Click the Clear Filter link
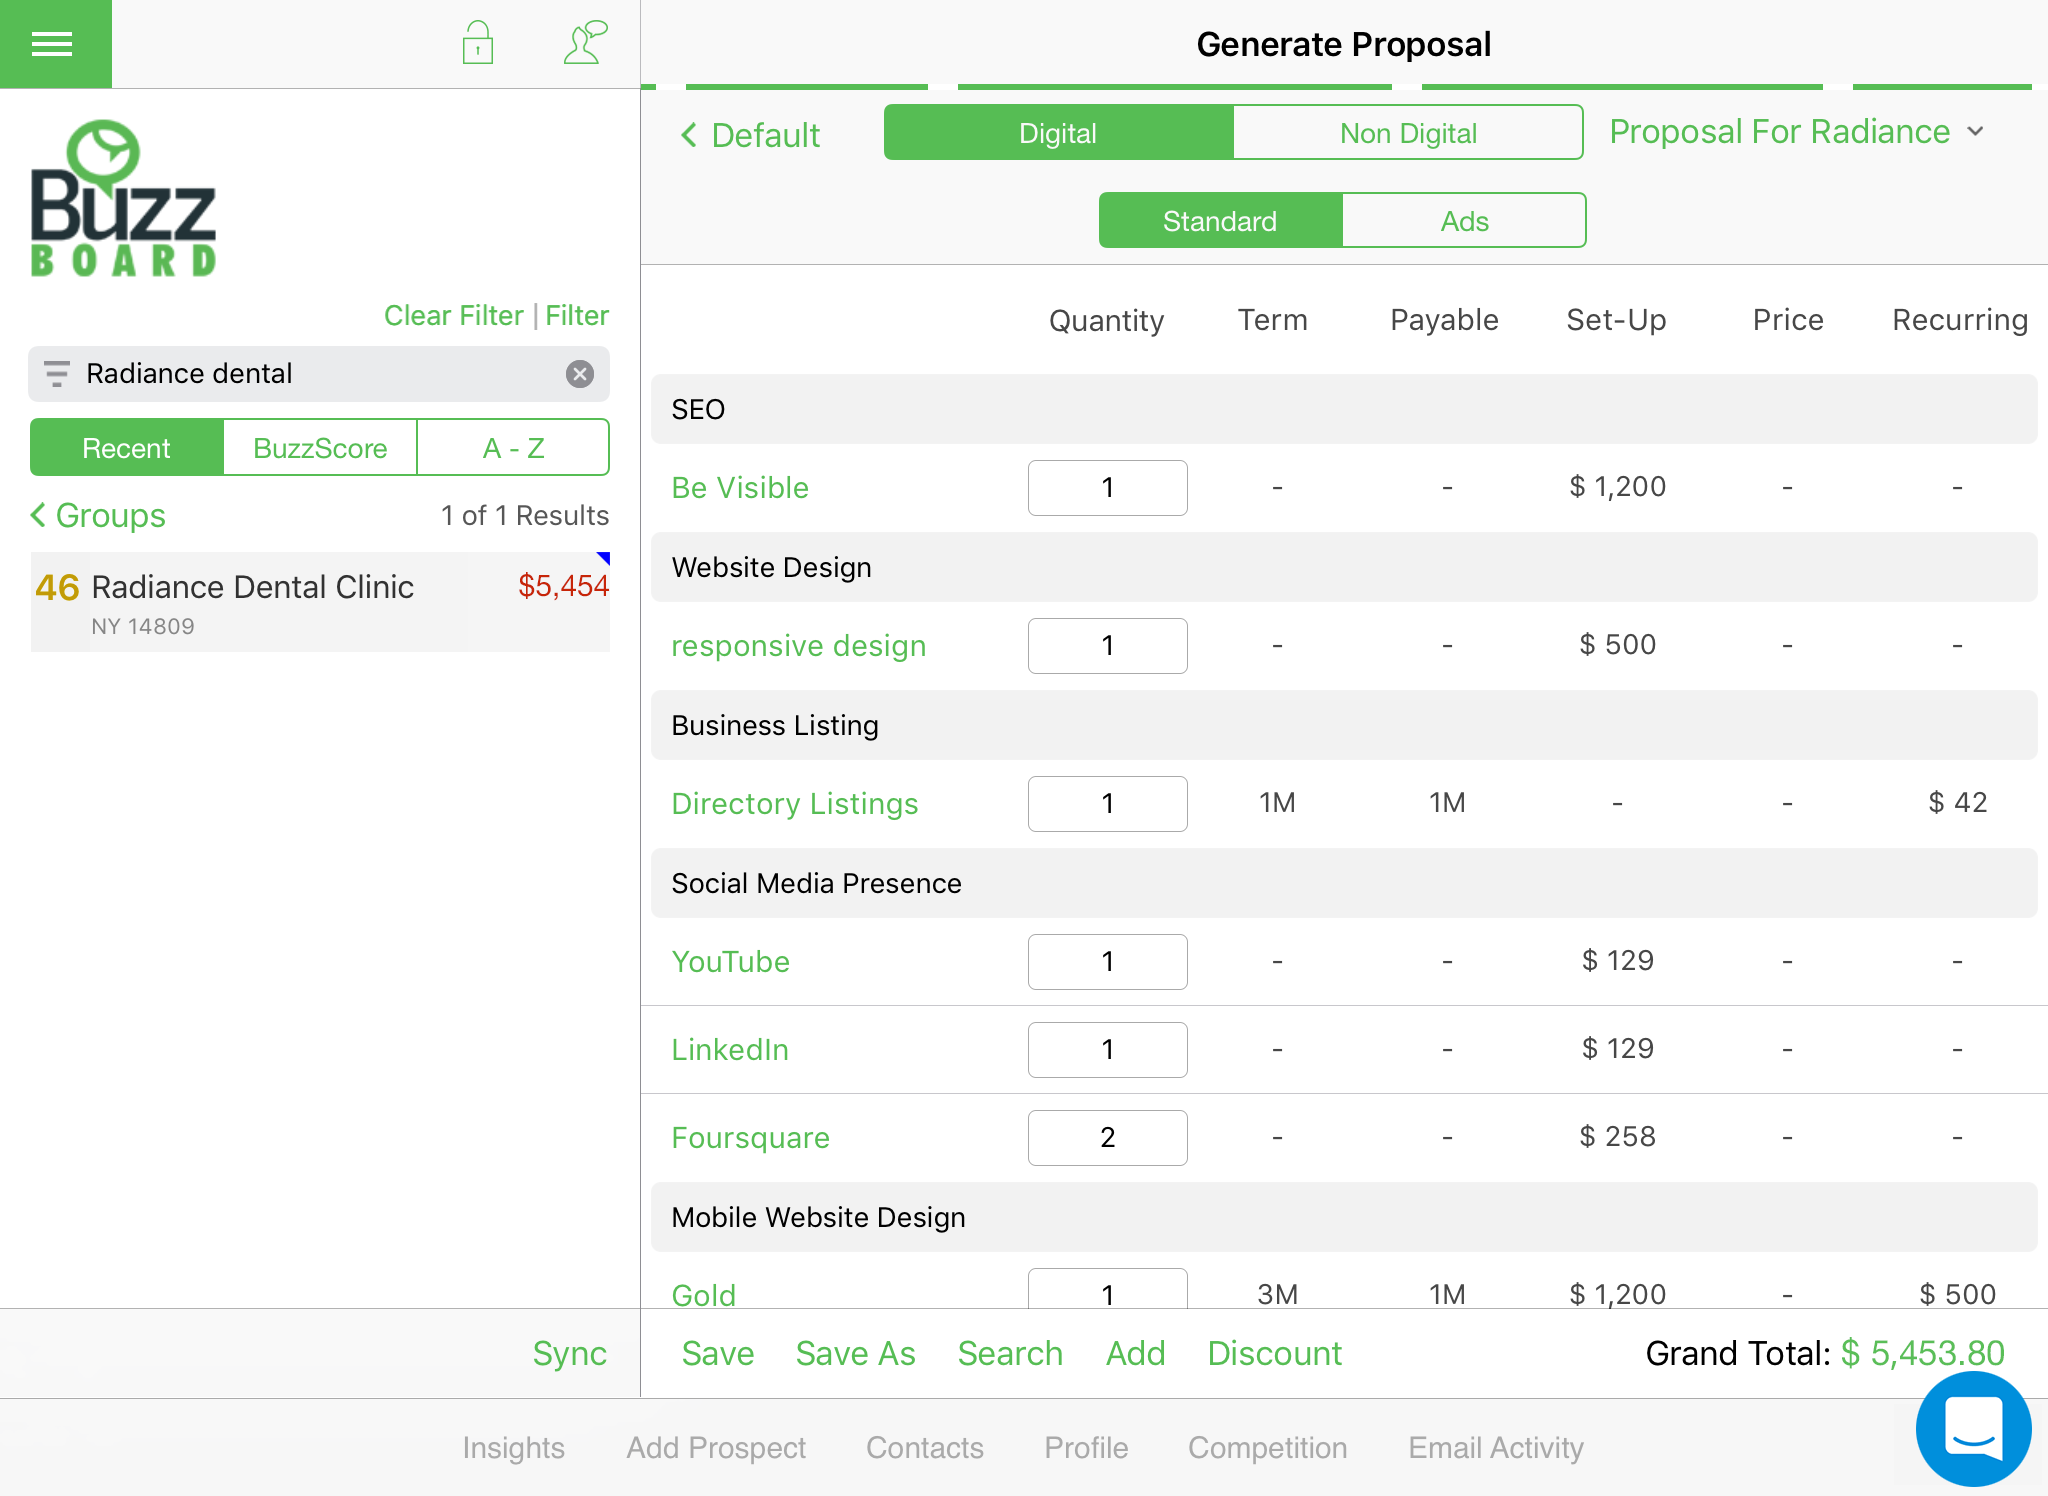This screenshot has width=2048, height=1496. [x=453, y=315]
